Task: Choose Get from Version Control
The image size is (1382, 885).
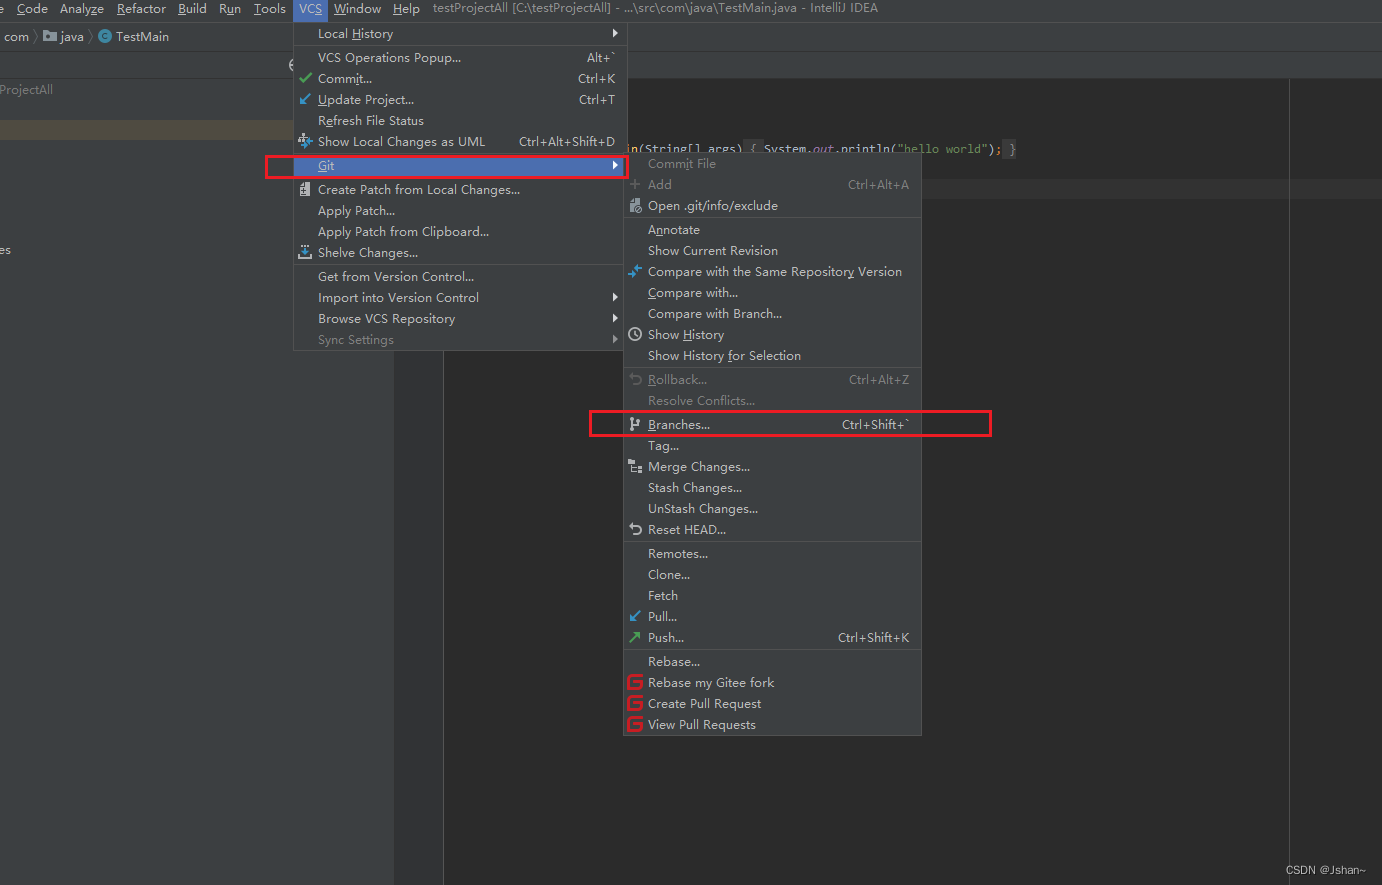Action: pos(459,276)
